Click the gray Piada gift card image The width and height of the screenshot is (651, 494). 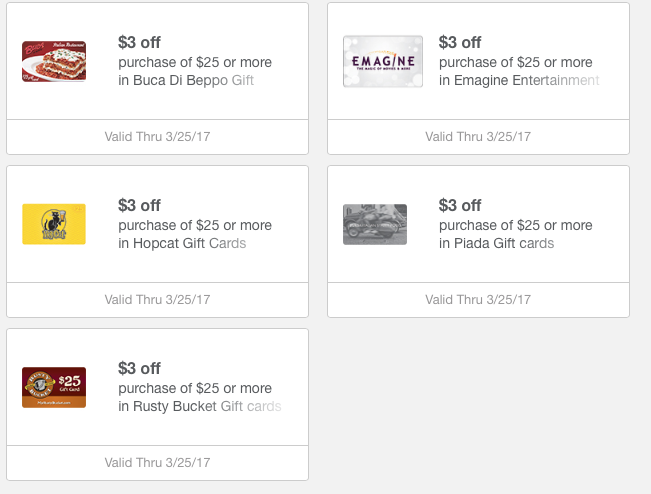[375, 224]
